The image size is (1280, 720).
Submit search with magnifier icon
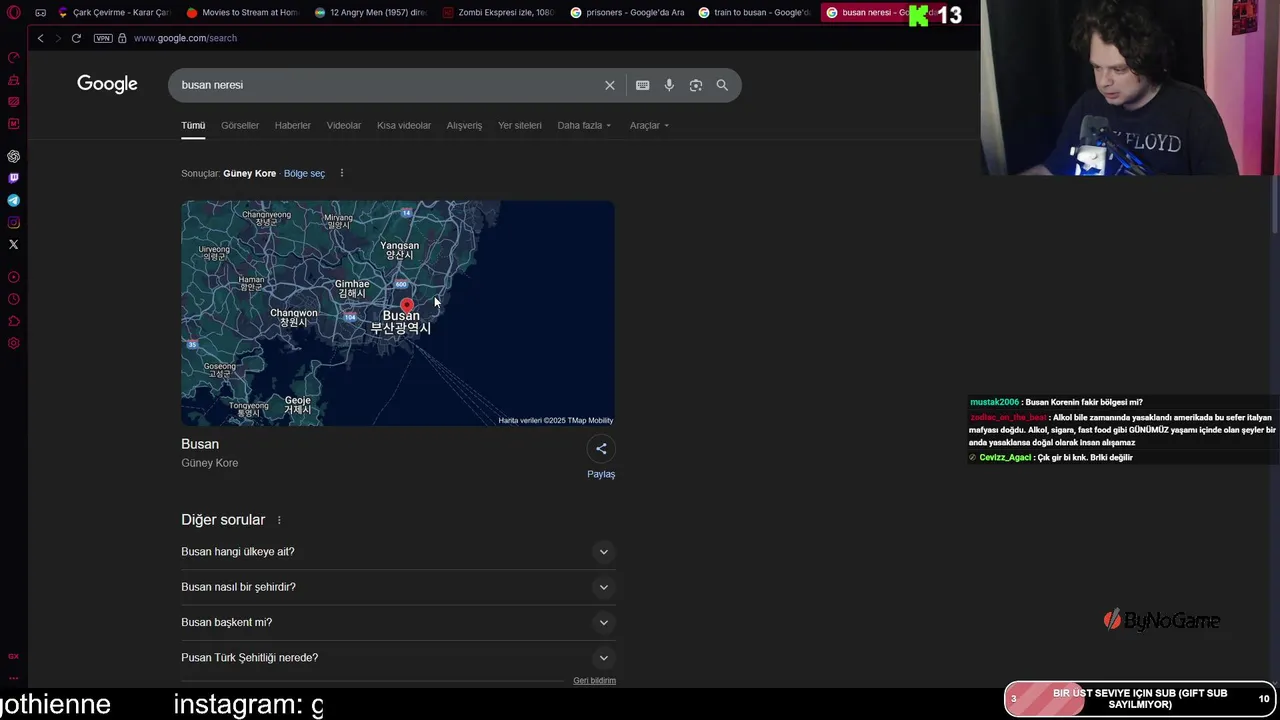(x=722, y=85)
